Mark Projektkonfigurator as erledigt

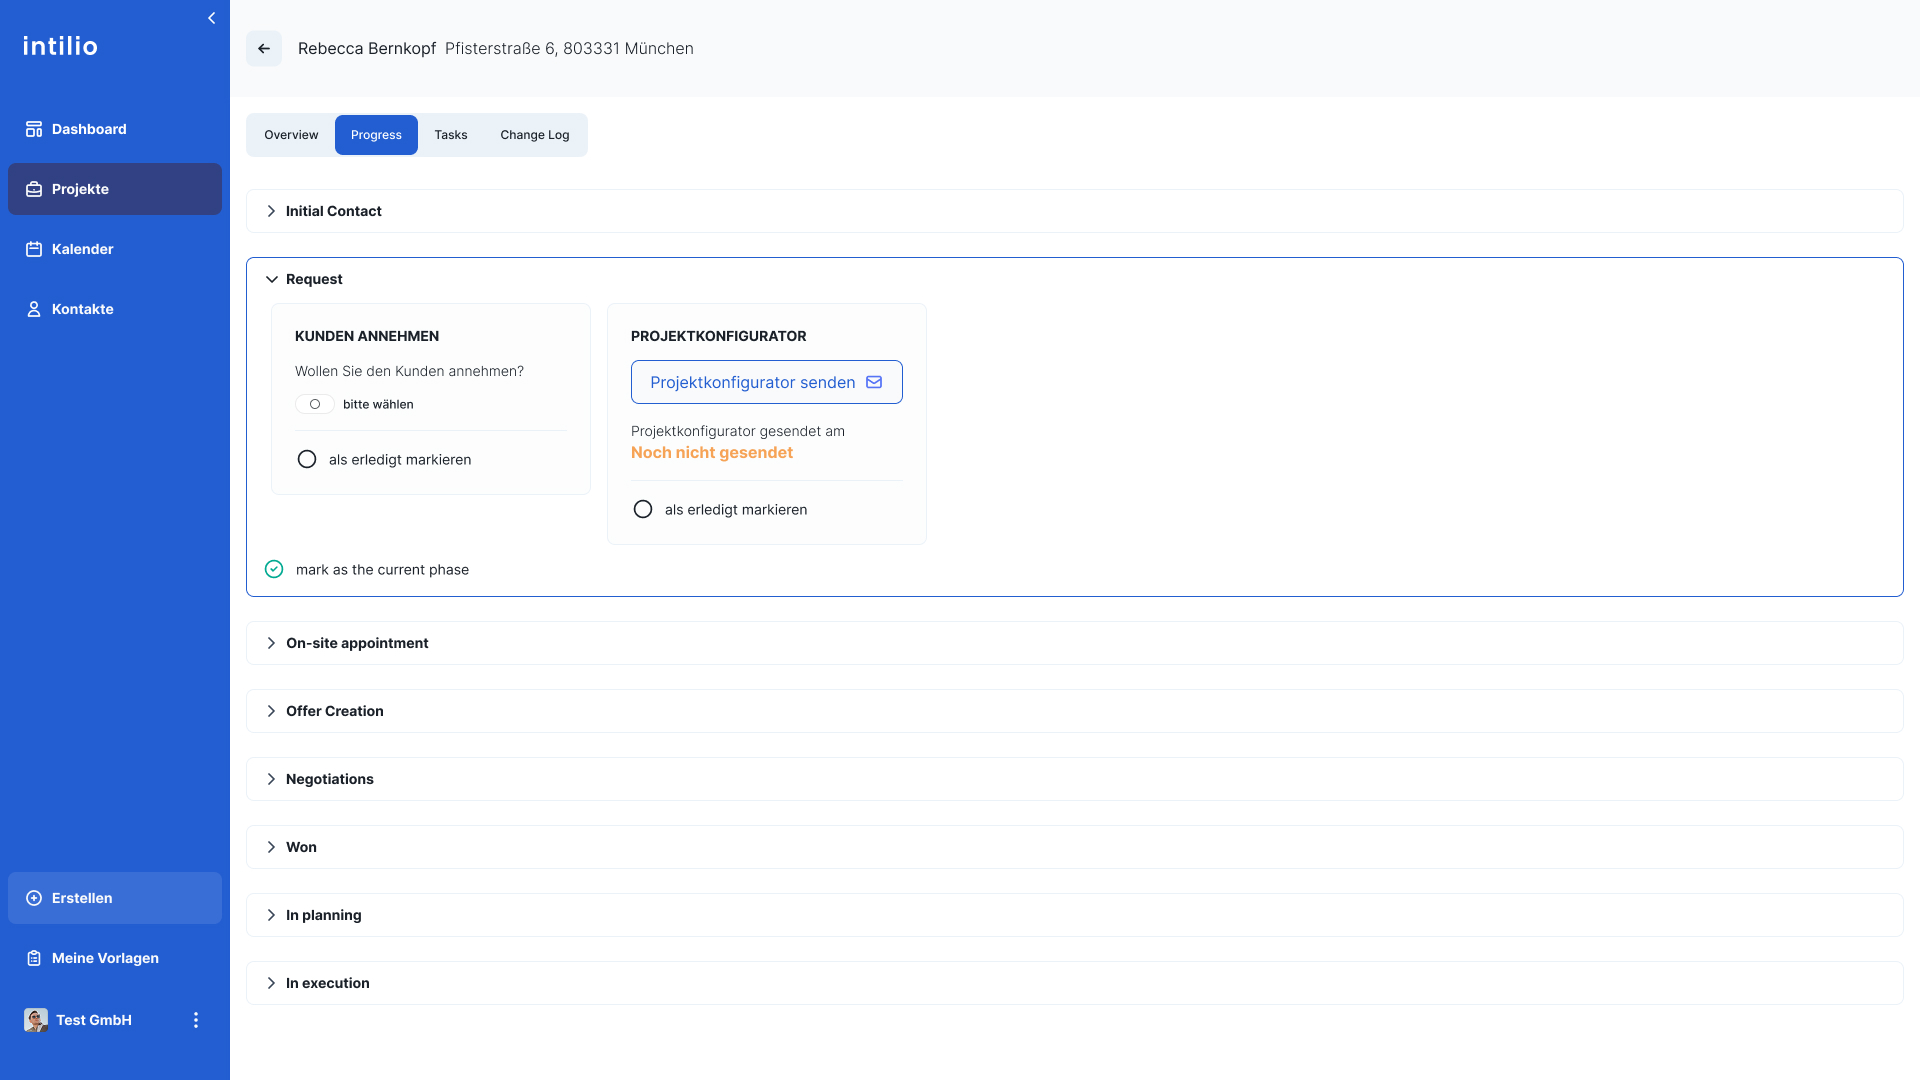(x=643, y=509)
